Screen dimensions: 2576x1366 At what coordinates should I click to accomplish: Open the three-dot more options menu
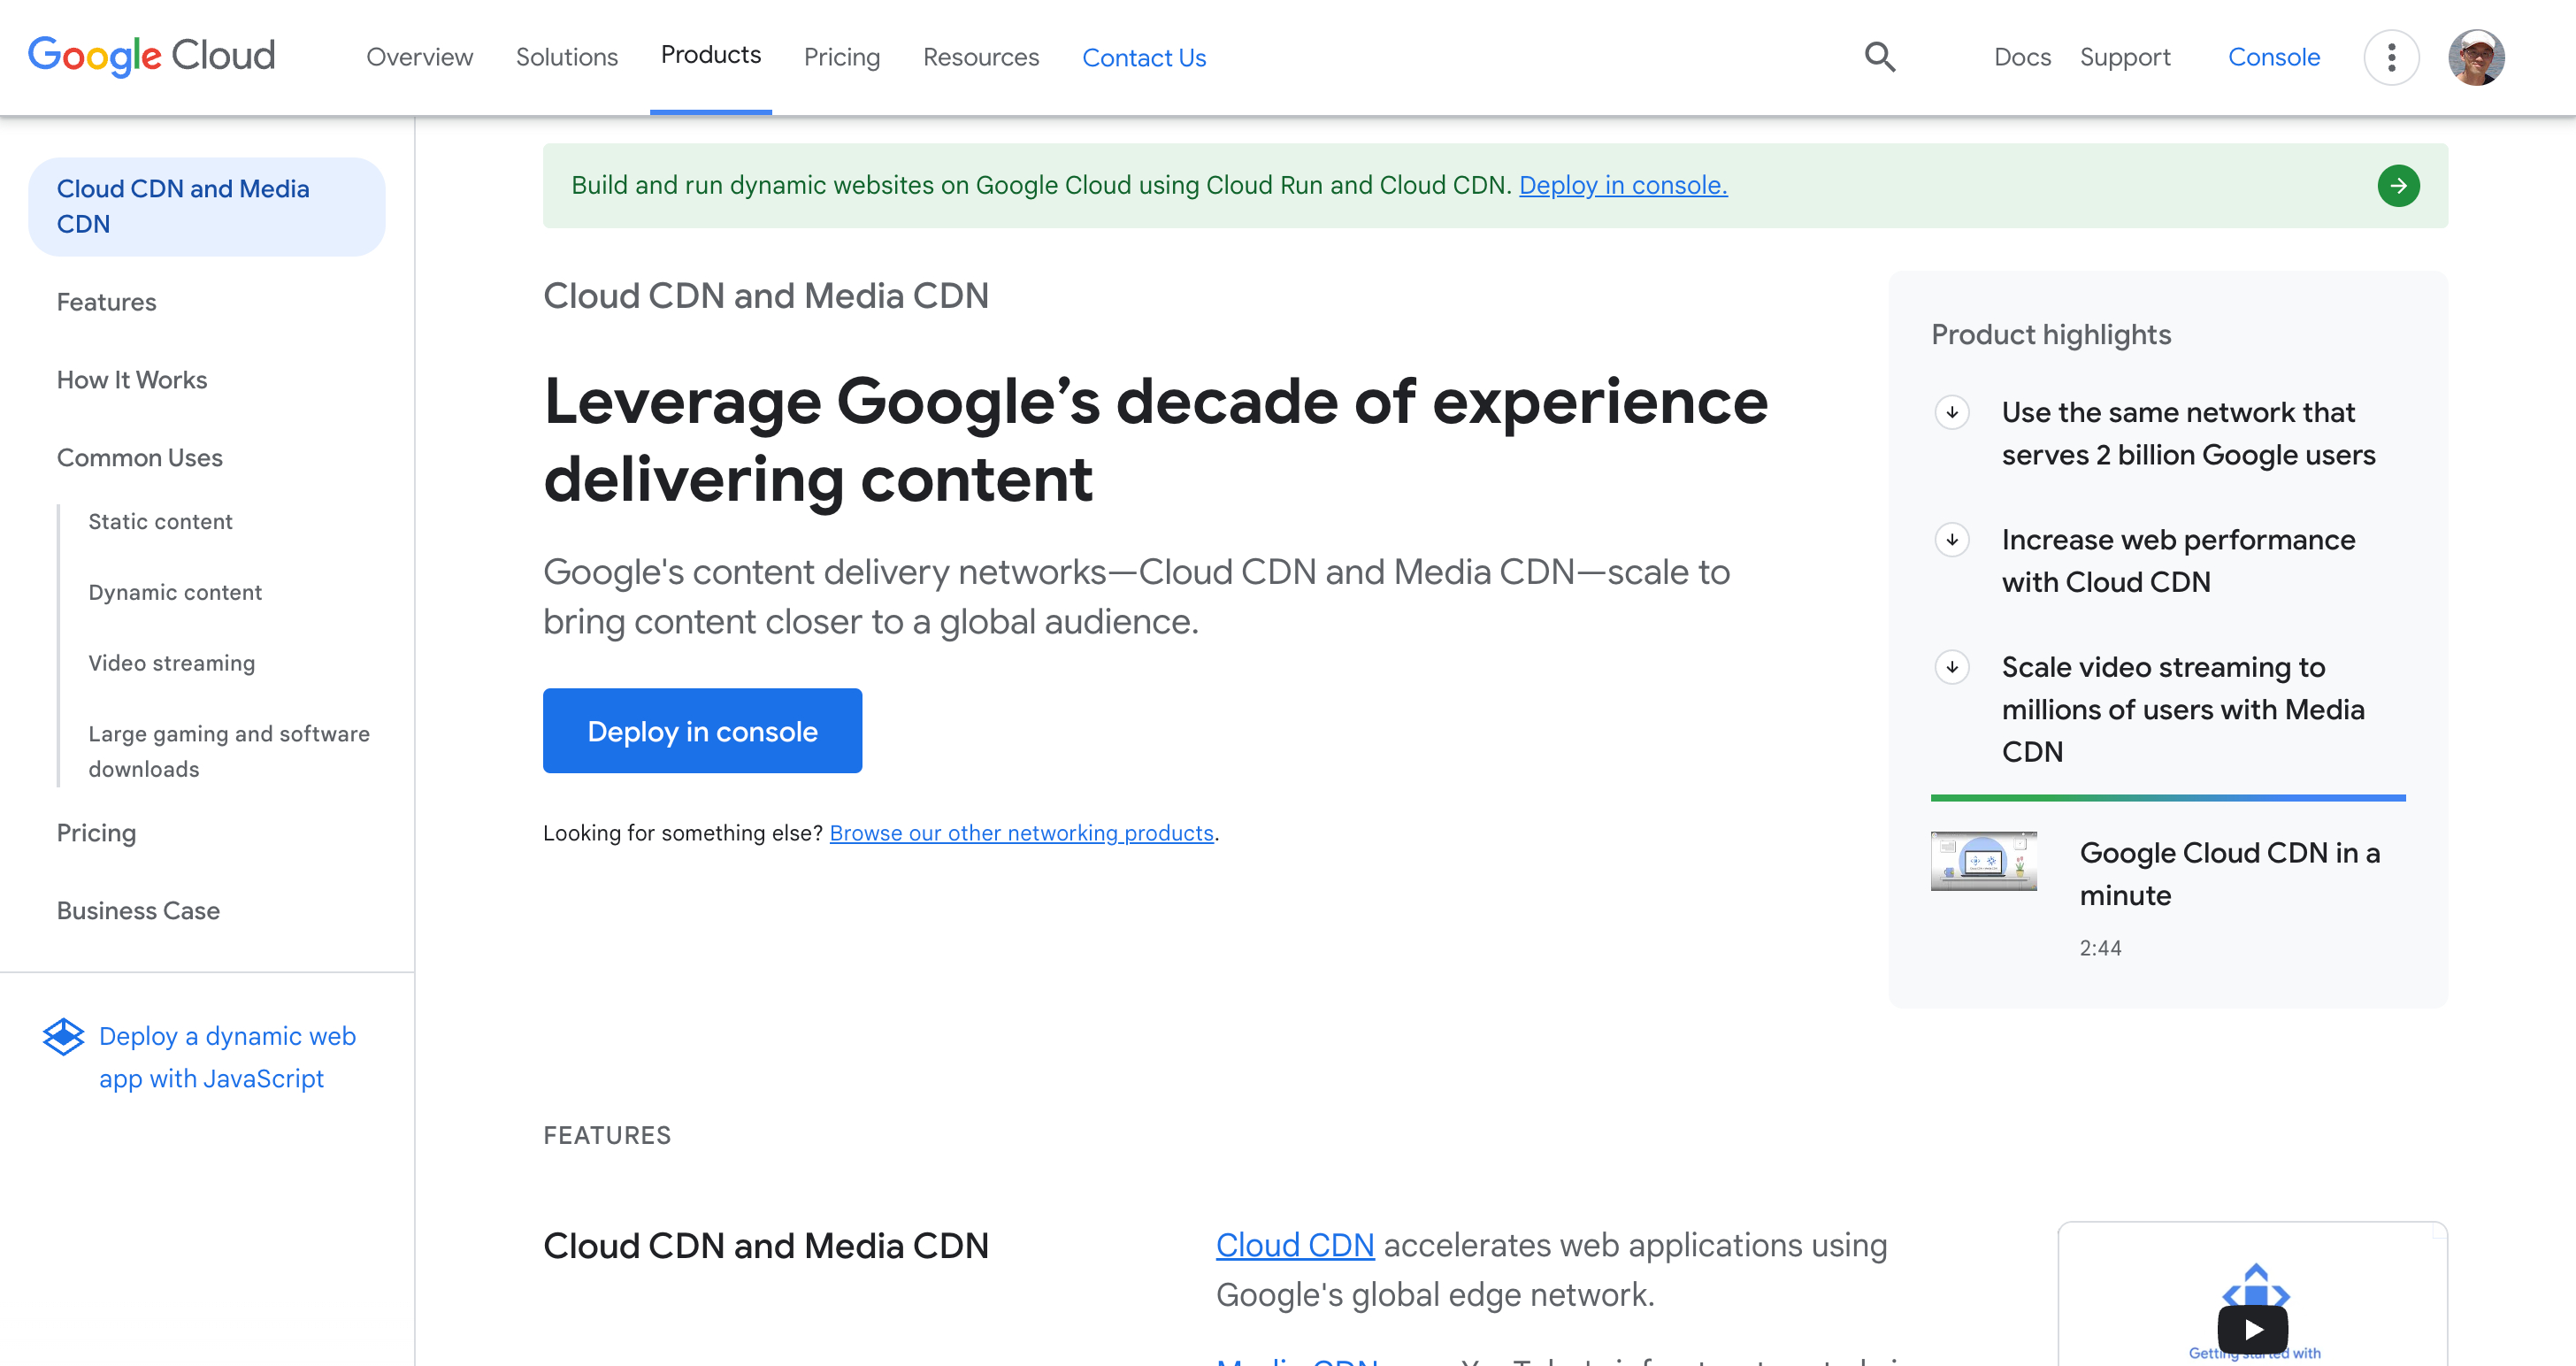point(2391,57)
